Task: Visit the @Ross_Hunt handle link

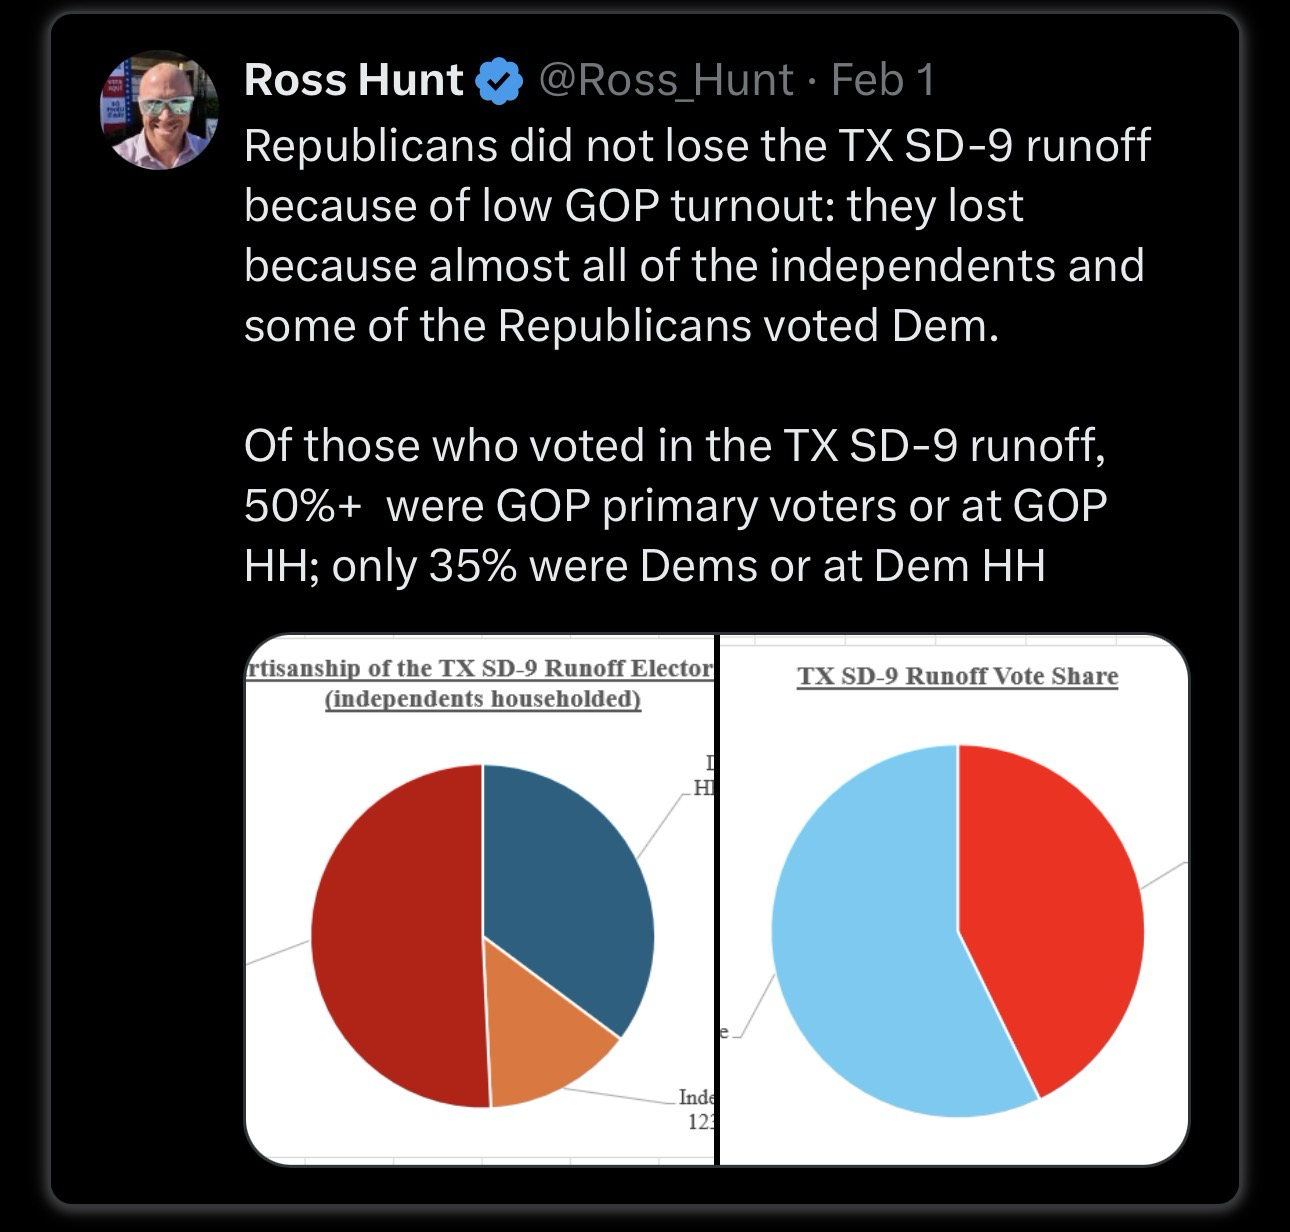Action: [x=666, y=80]
